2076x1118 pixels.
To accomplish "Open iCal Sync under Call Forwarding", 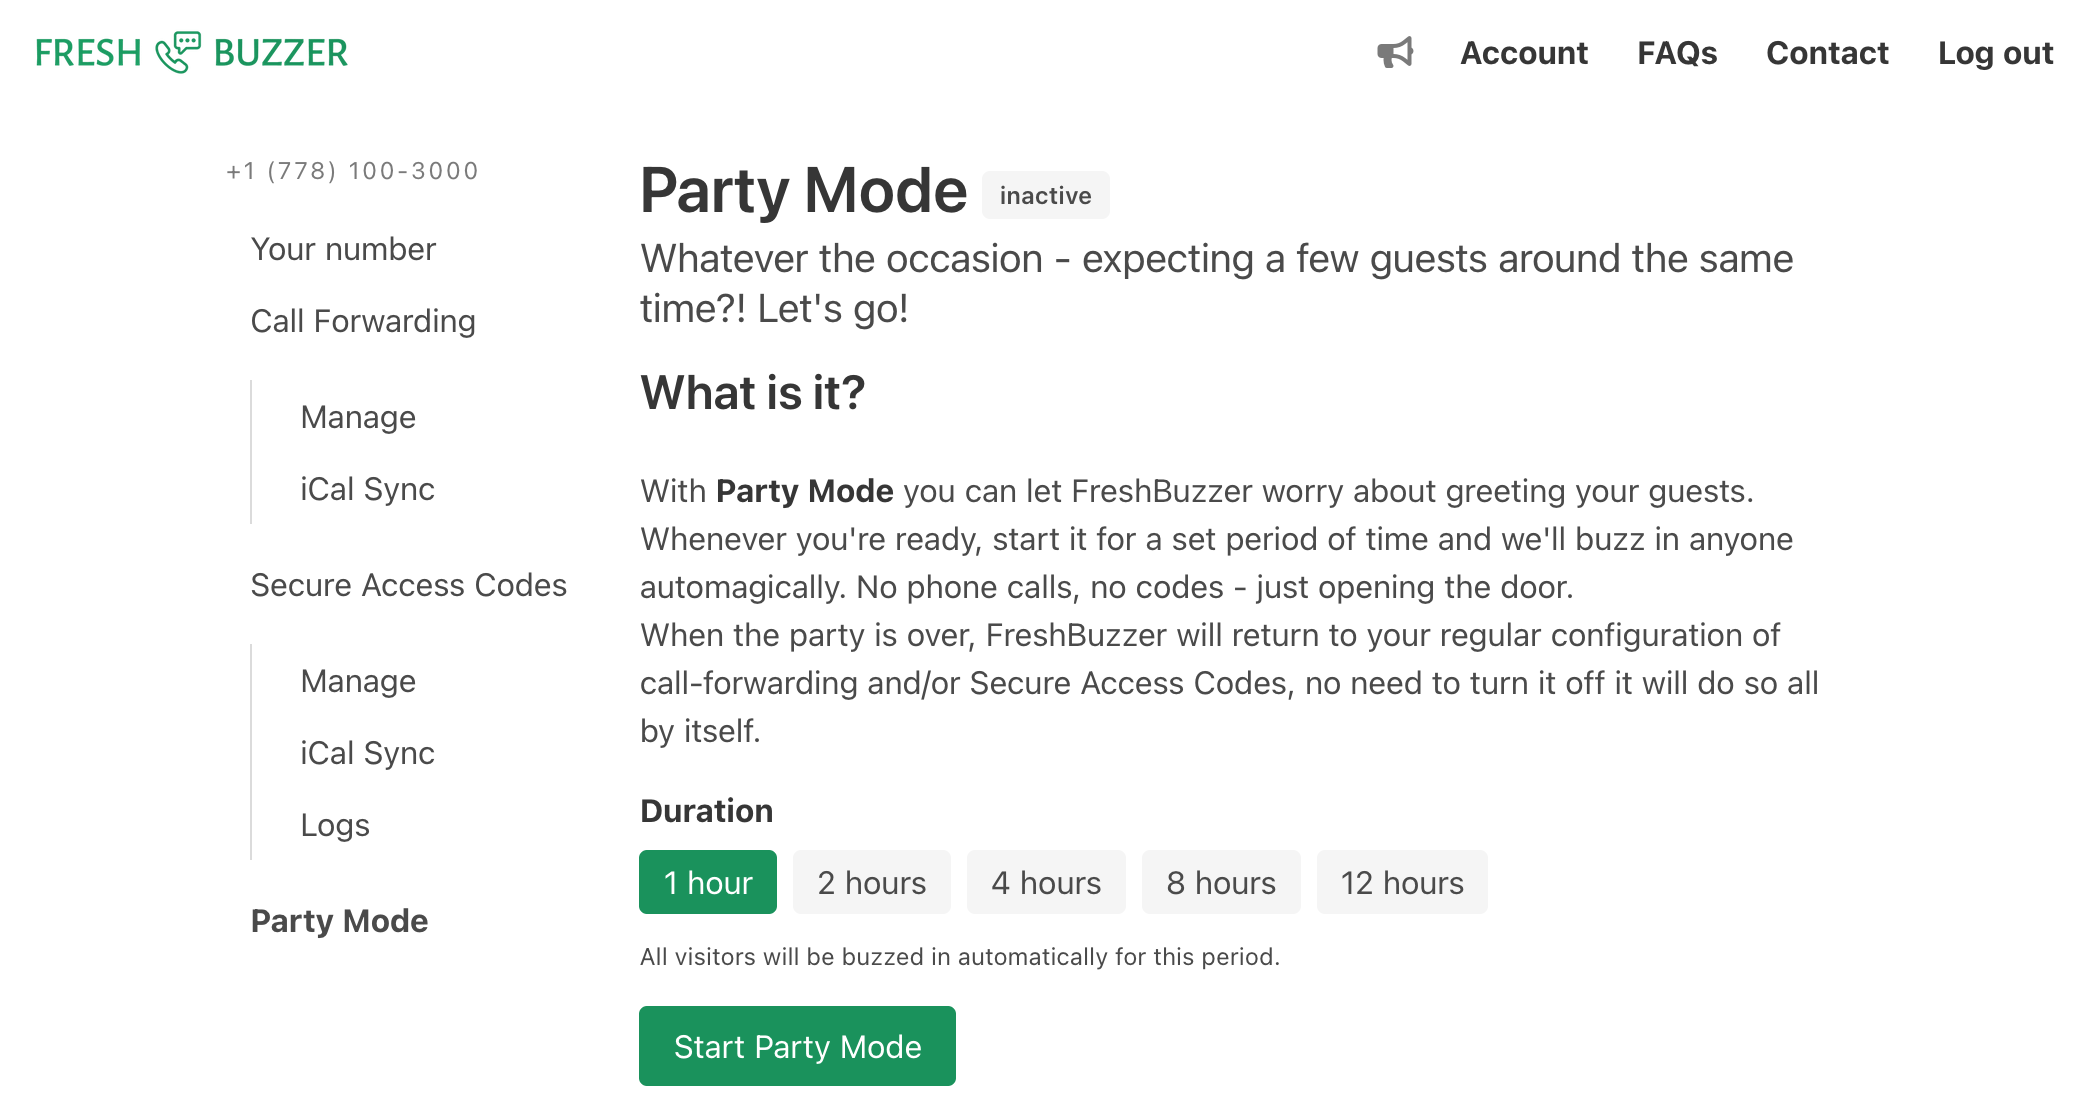I will tap(367, 489).
